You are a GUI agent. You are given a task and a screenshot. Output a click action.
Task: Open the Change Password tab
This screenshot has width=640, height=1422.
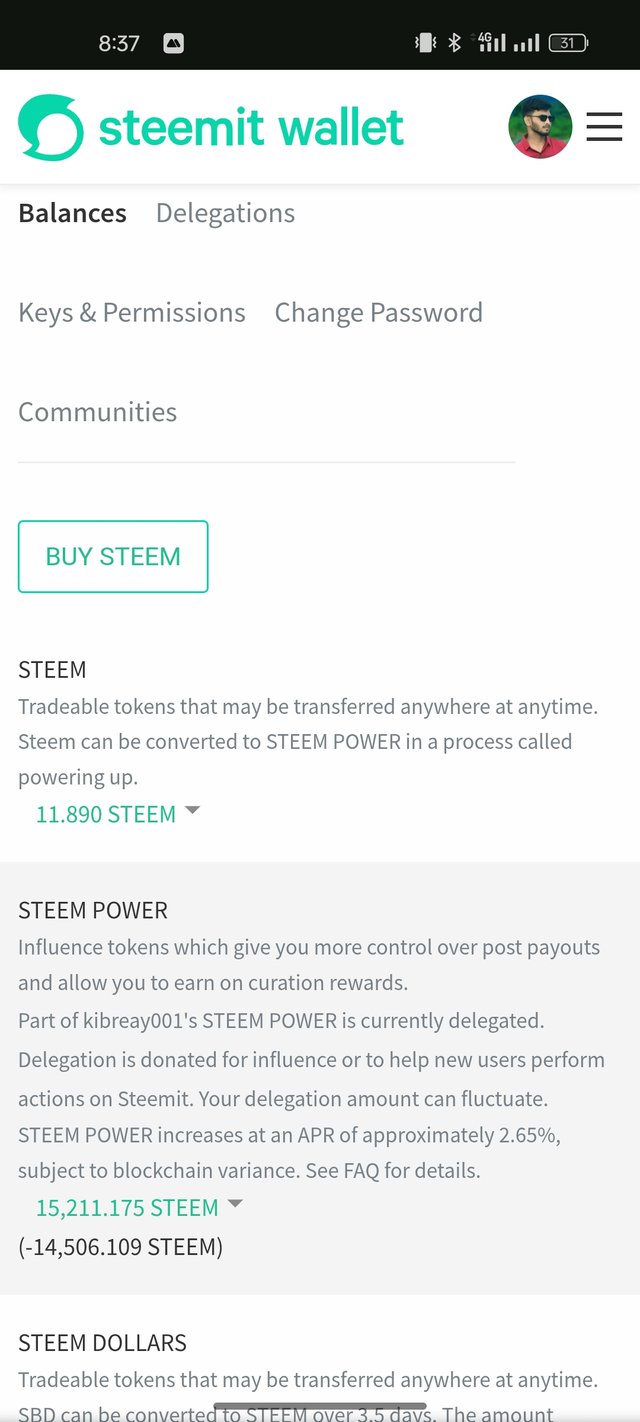click(378, 313)
